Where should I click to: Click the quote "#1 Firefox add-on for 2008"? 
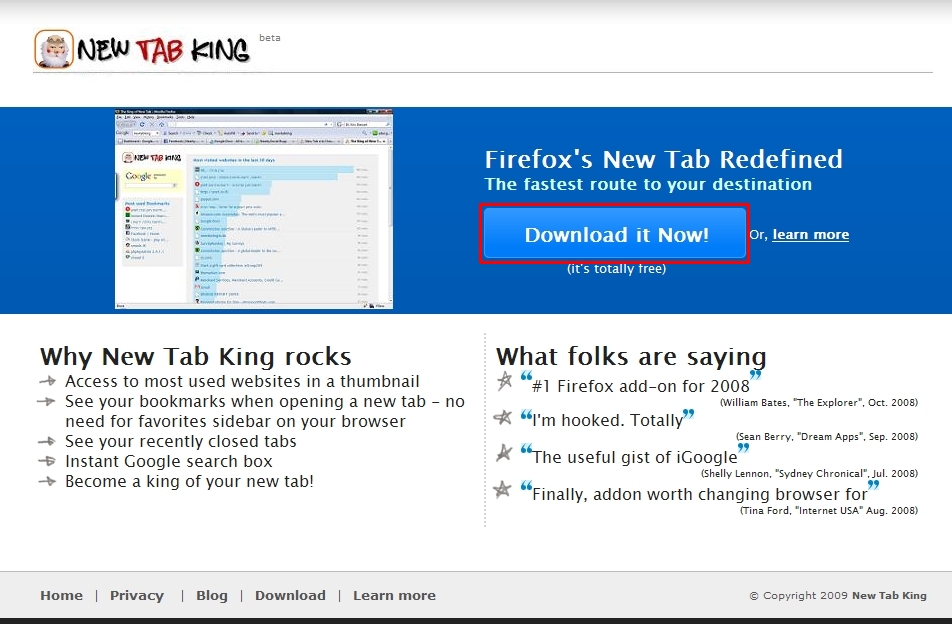[x=641, y=386]
